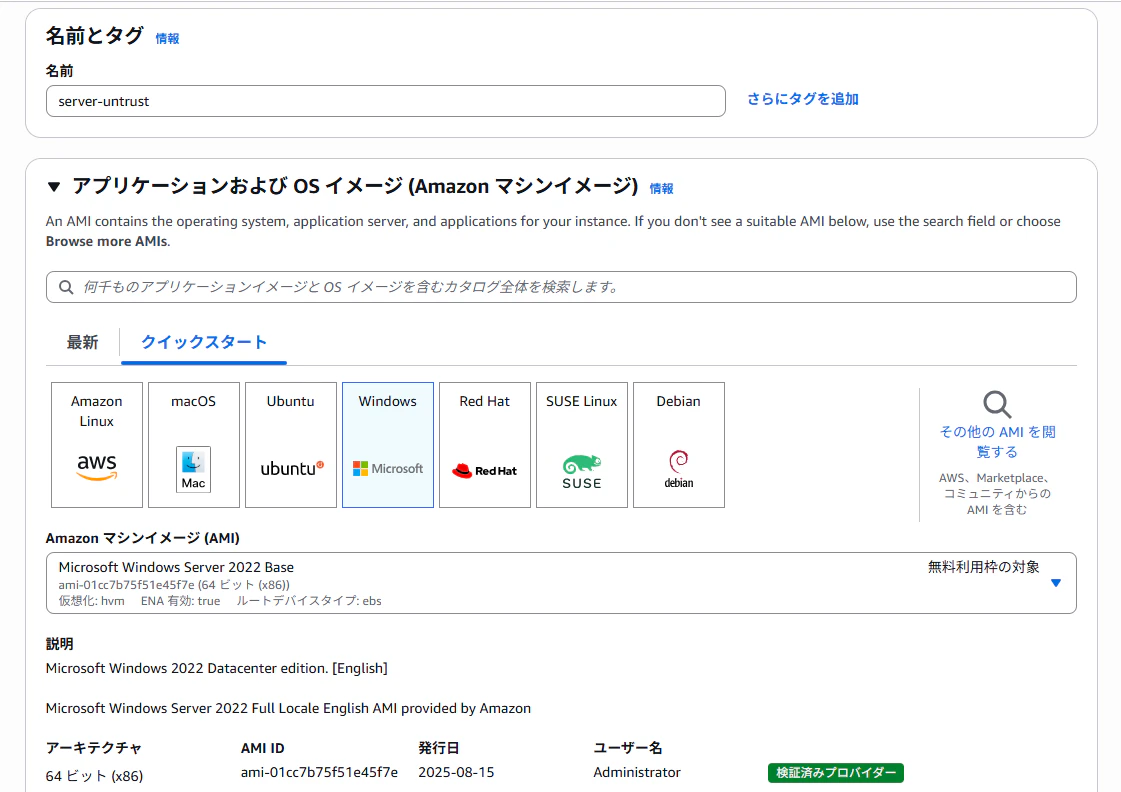Screen dimensions: 1121x792
Task: Click the 検証済みプロバイダー badge
Action: coord(836,773)
